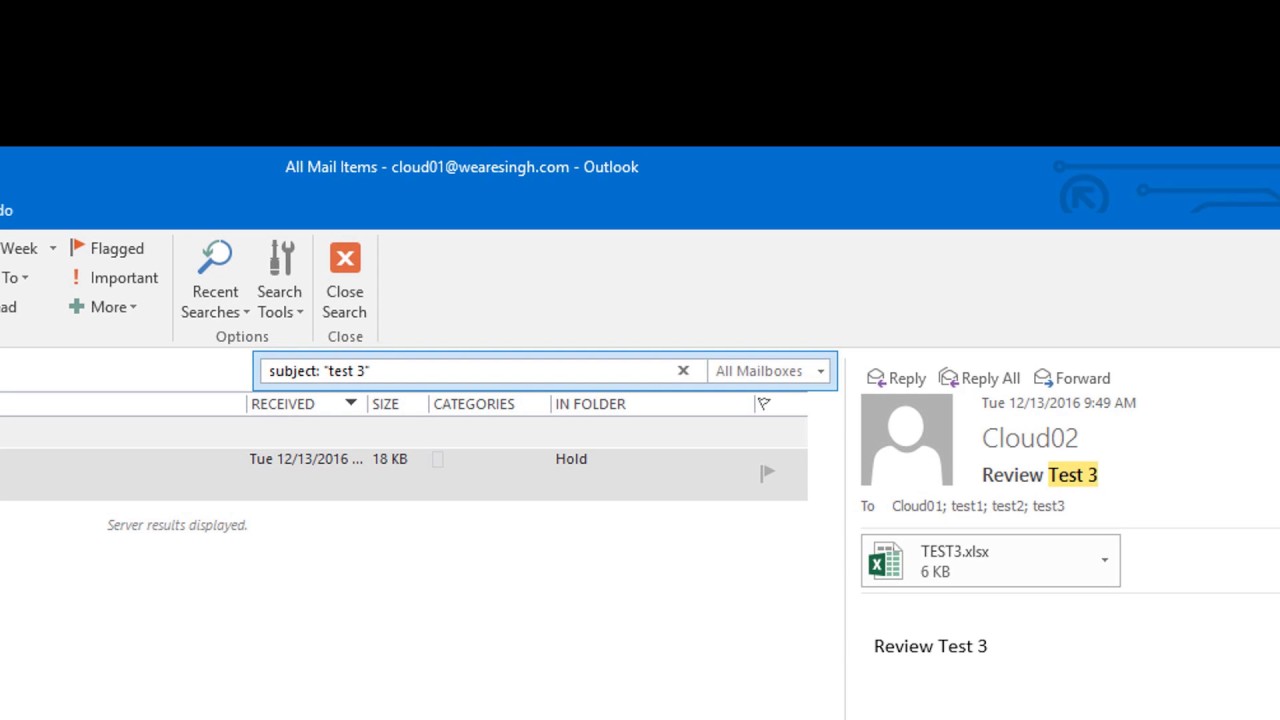Click the Excel icon of TEST3.xlsx
The width and height of the screenshot is (1280, 720).
click(885, 561)
